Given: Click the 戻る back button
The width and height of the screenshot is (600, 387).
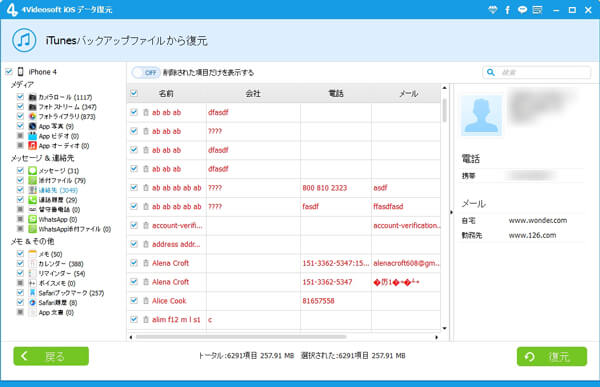Looking at the screenshot, I should coord(51,356).
